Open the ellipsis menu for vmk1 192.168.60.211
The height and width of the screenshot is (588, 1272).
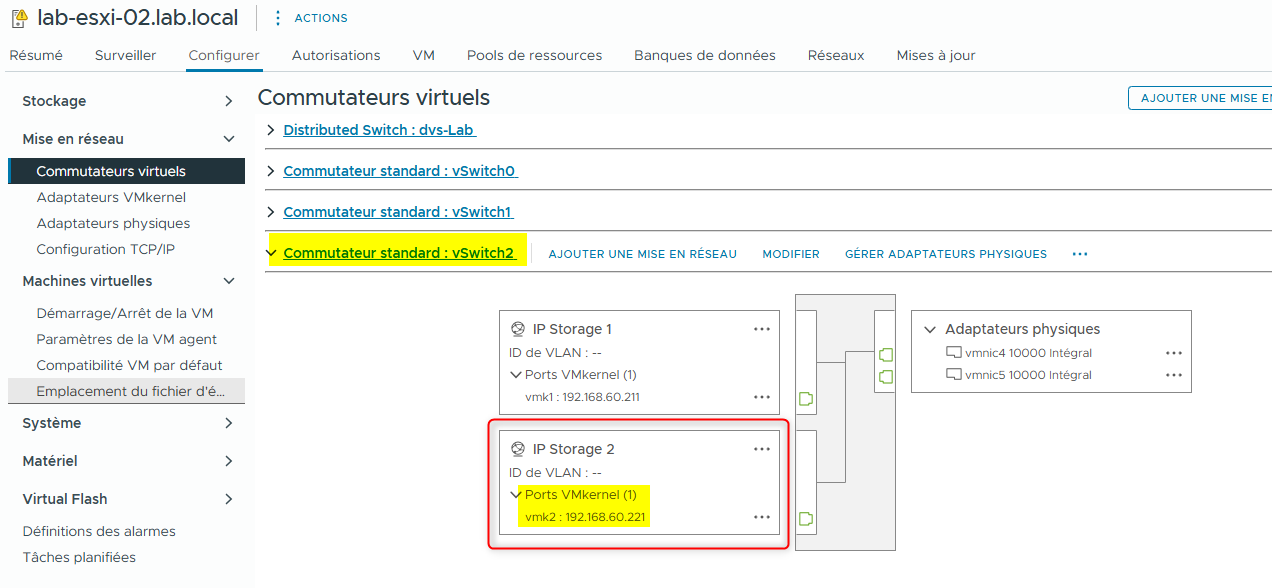coord(762,396)
